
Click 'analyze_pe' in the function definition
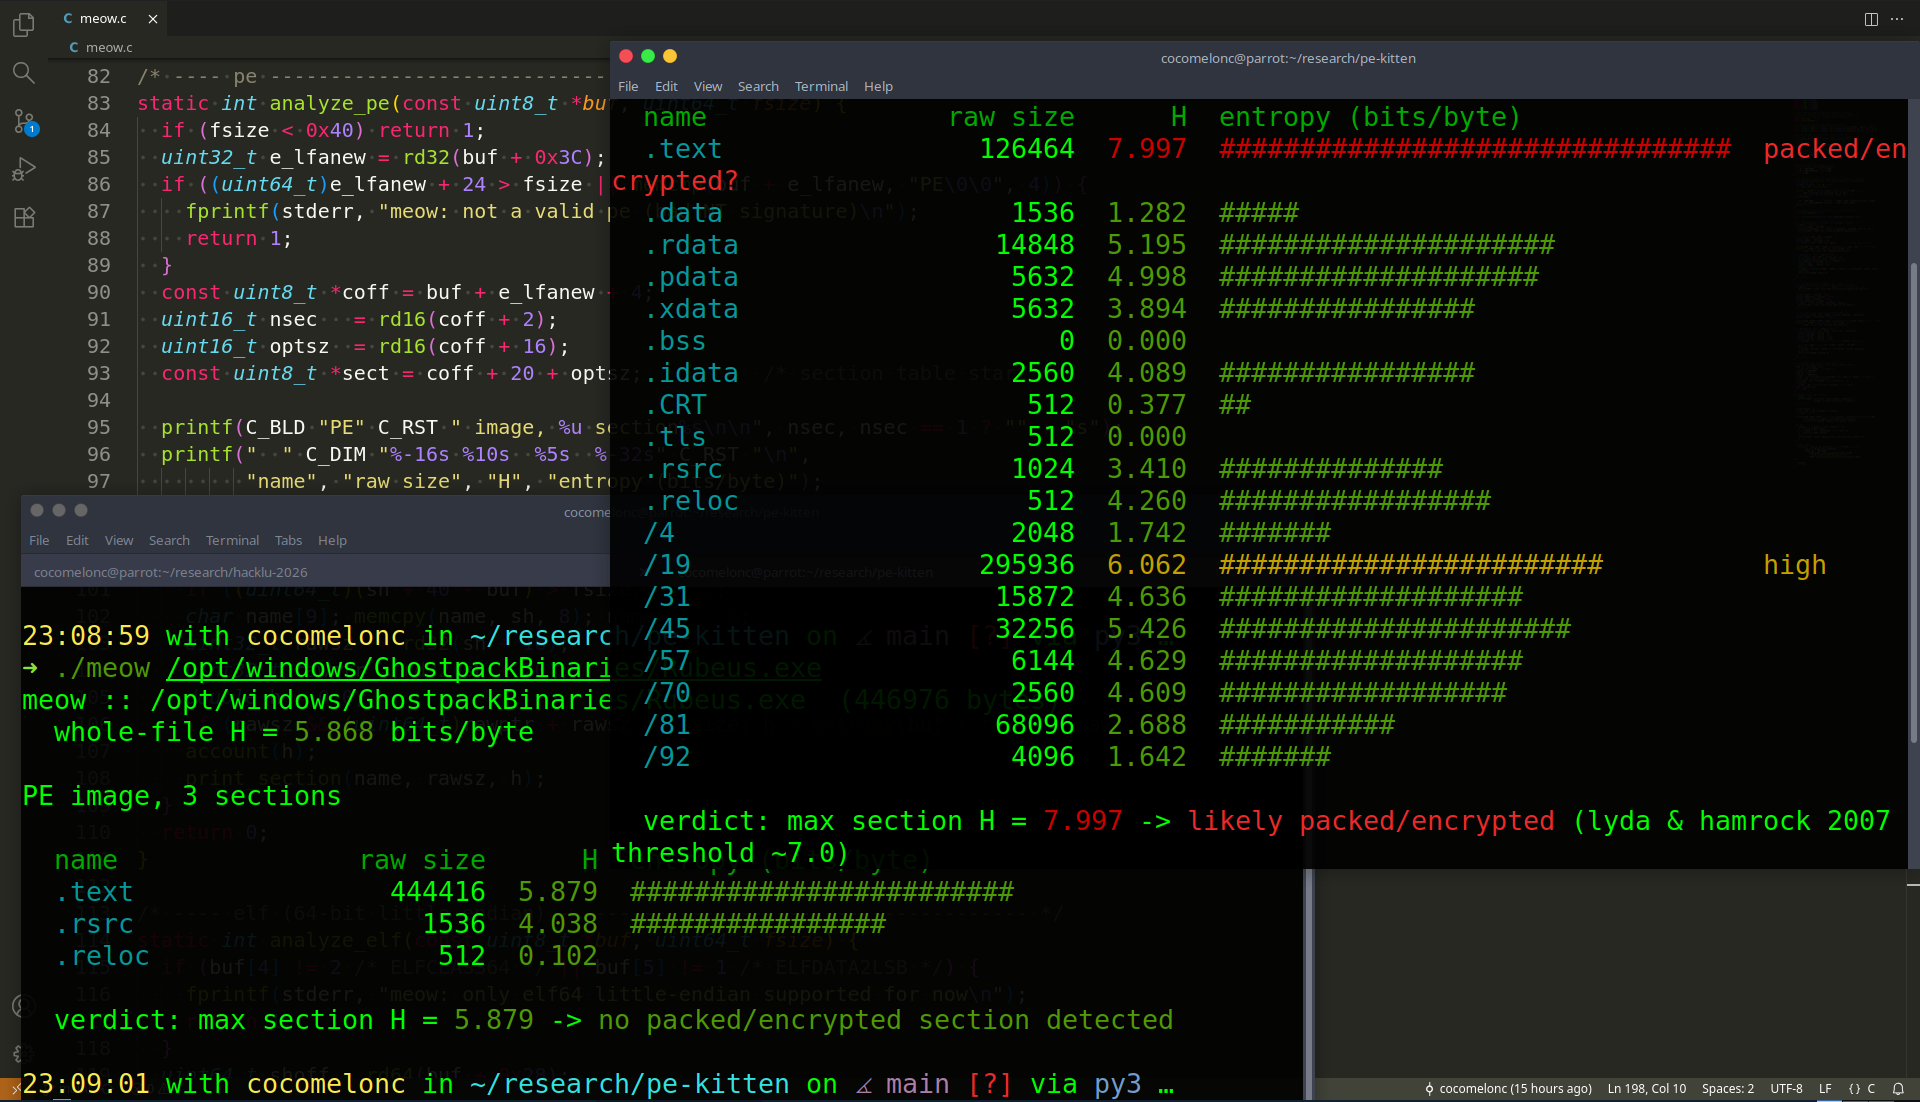click(330, 103)
